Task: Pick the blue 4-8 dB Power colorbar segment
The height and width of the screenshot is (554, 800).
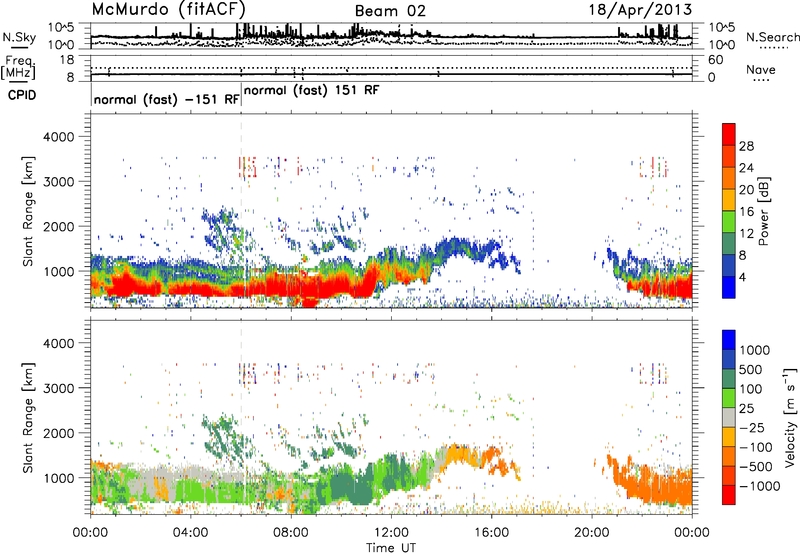Action: pyautogui.click(x=729, y=265)
